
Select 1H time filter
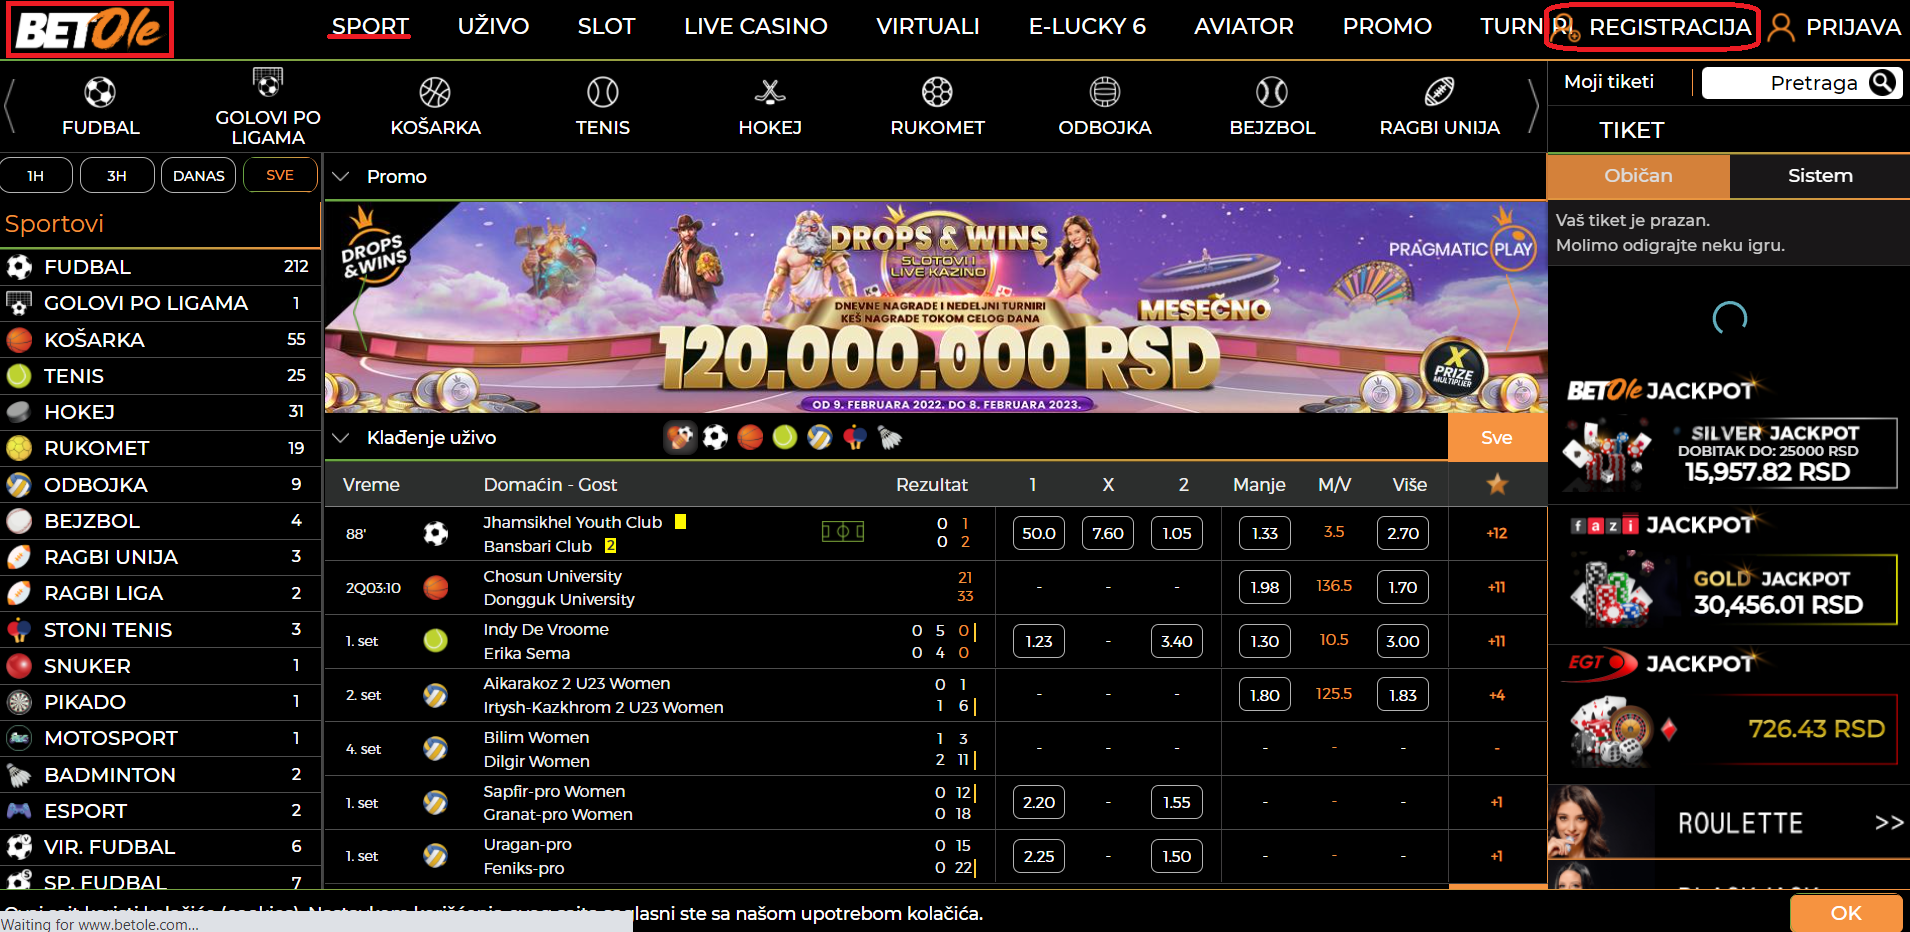36,175
